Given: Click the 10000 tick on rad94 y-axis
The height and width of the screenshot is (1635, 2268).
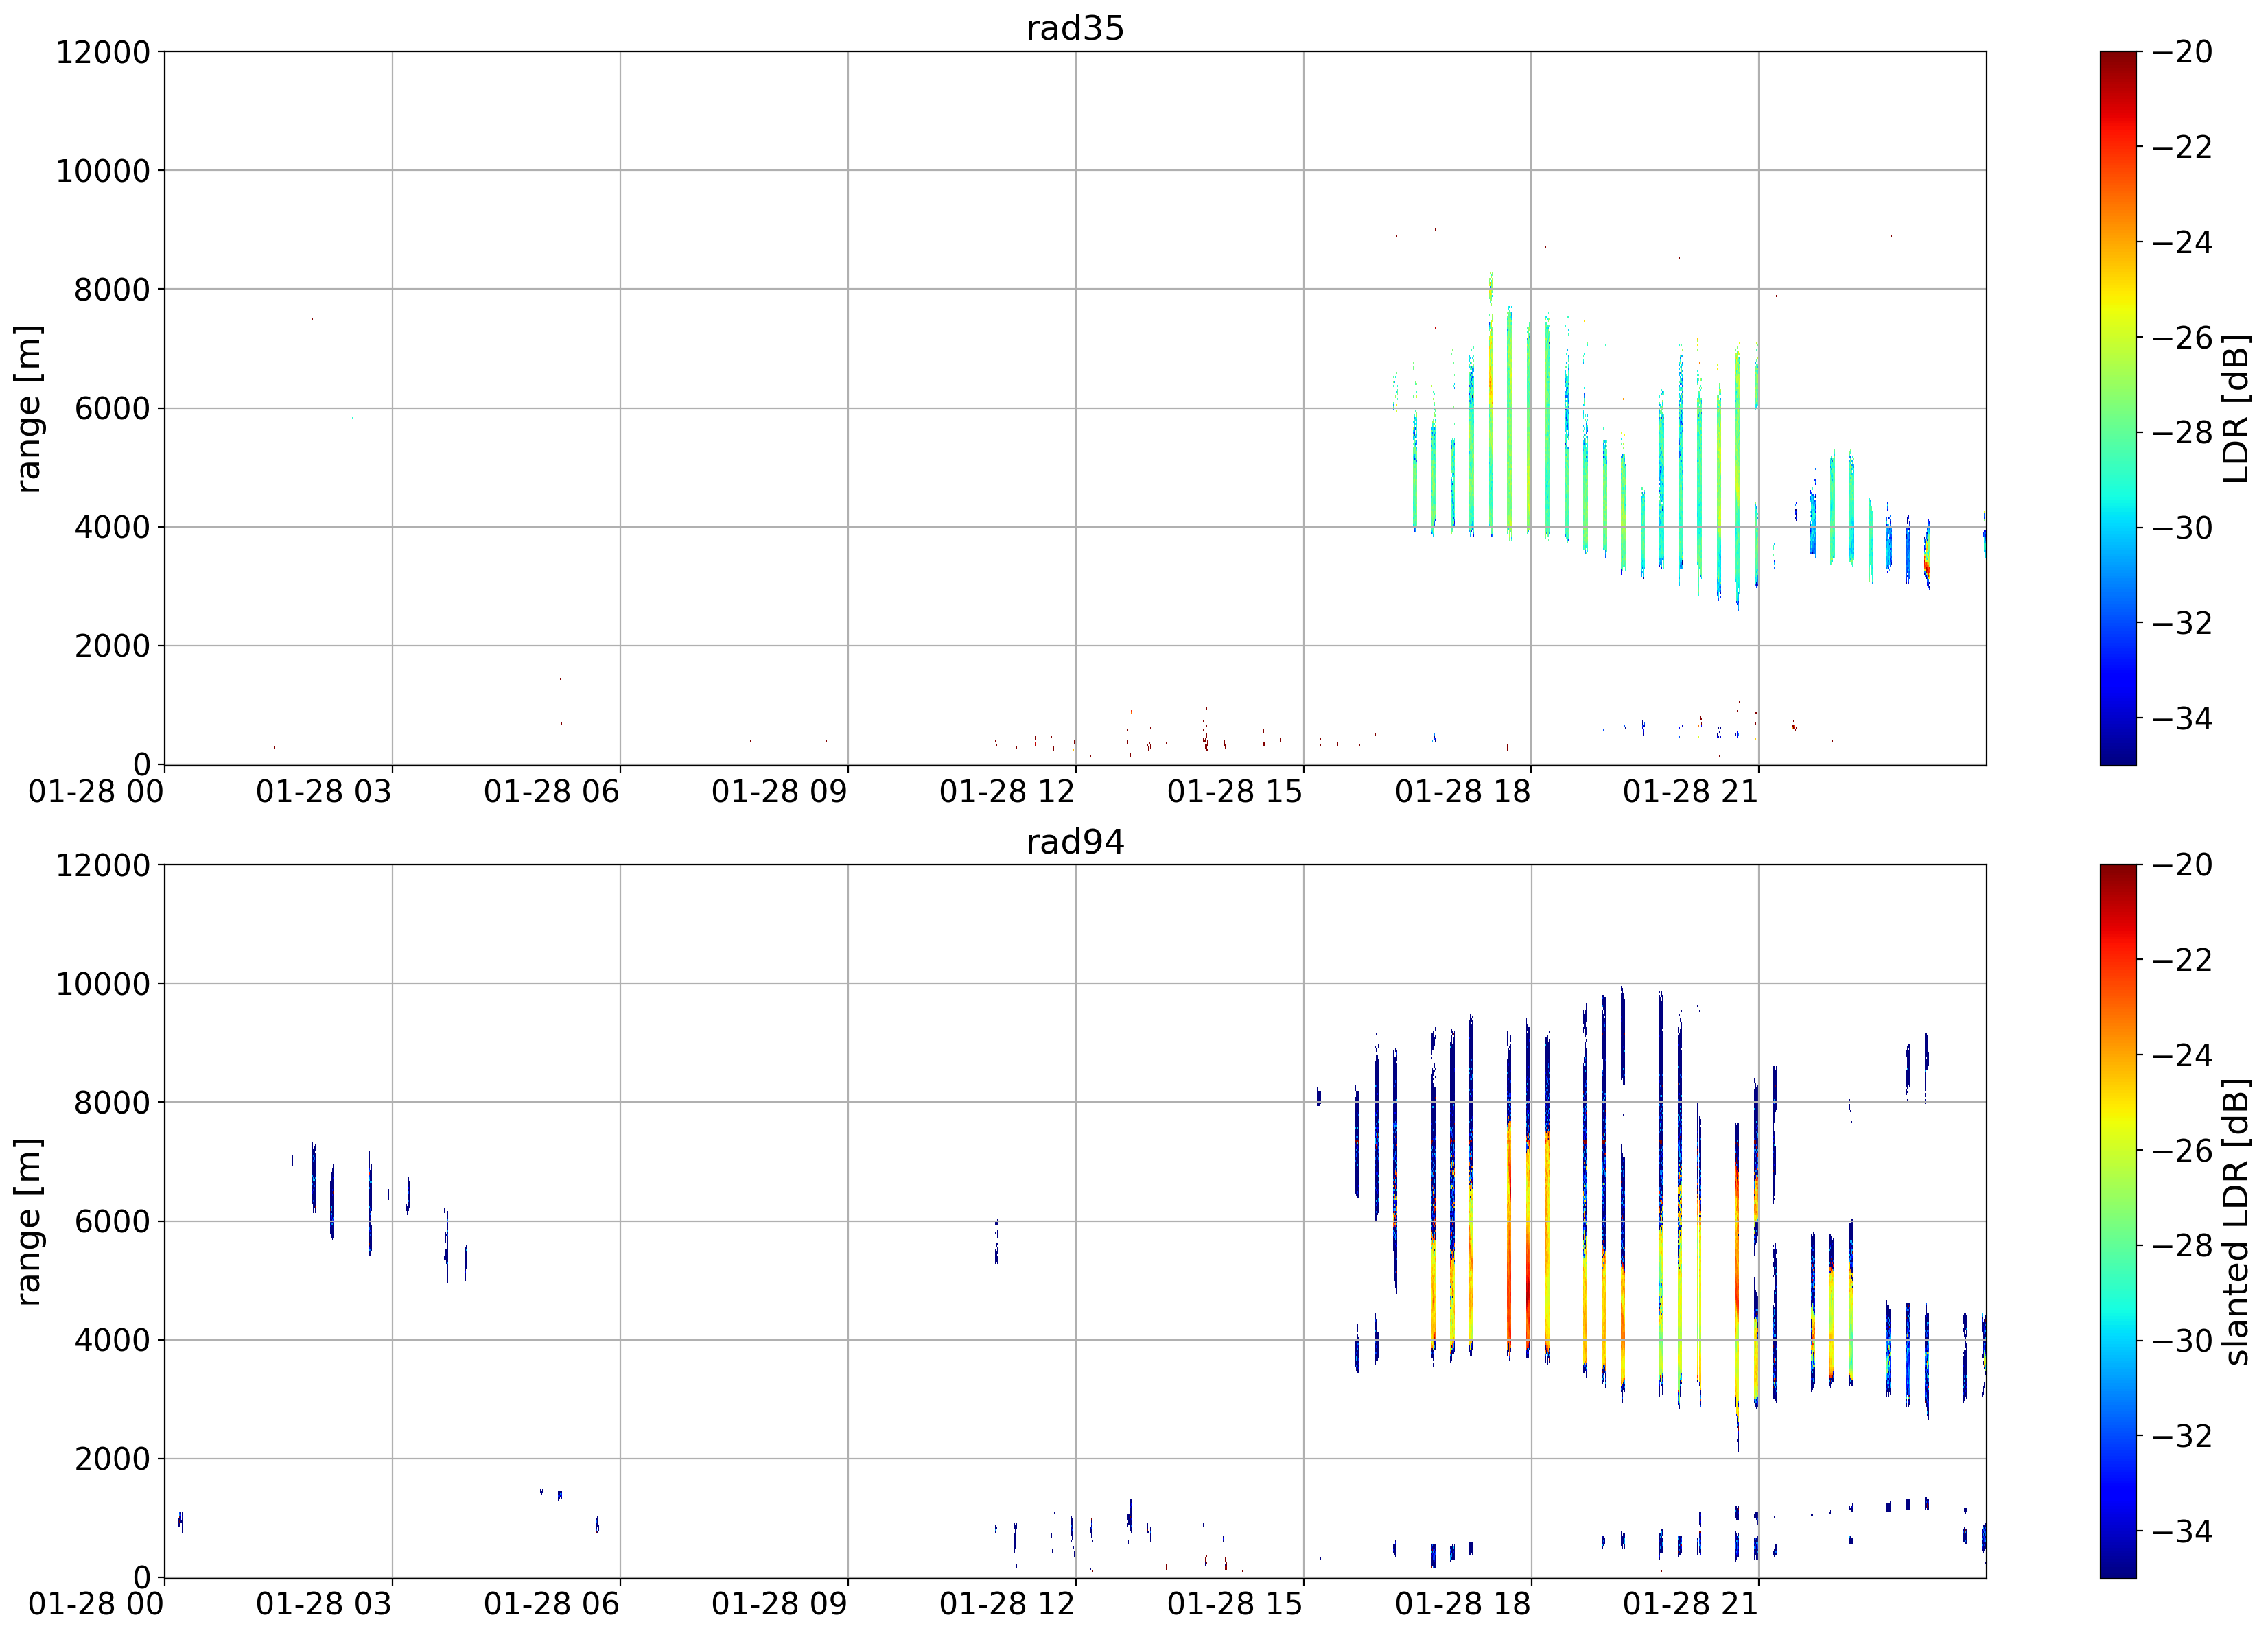Looking at the screenshot, I should (103, 984).
